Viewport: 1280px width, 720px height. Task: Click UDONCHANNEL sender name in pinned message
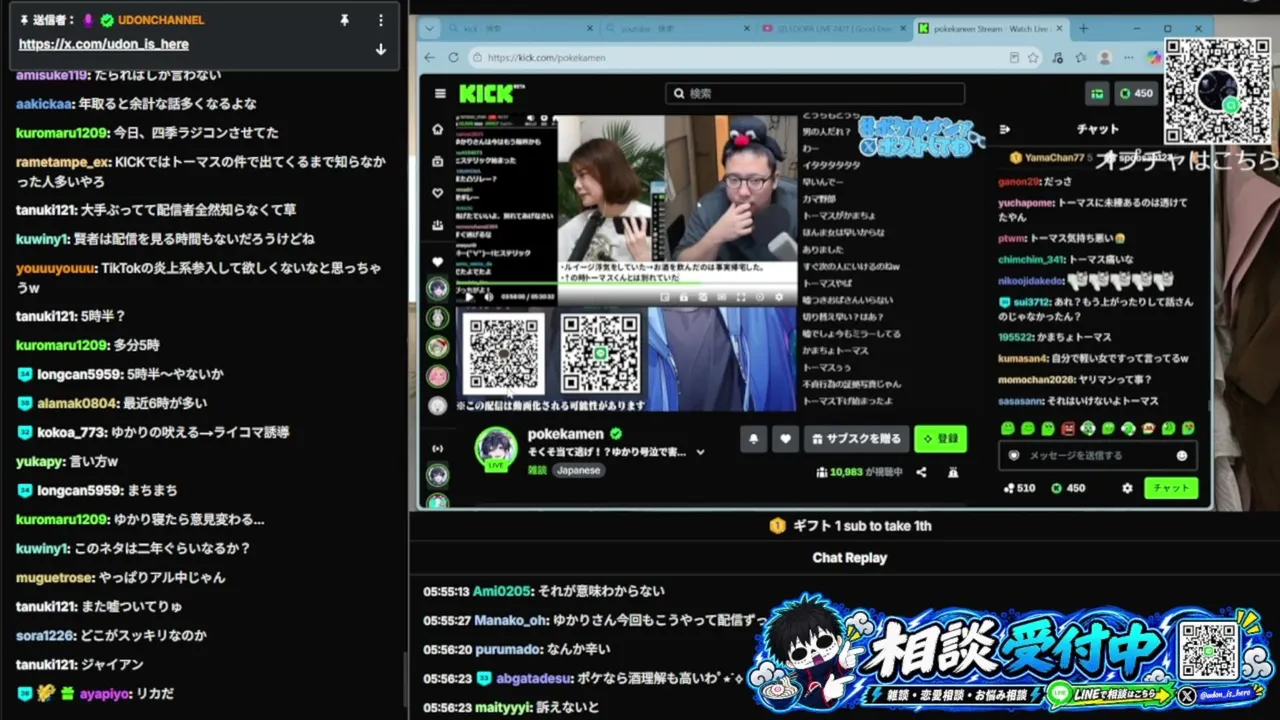tap(161, 20)
